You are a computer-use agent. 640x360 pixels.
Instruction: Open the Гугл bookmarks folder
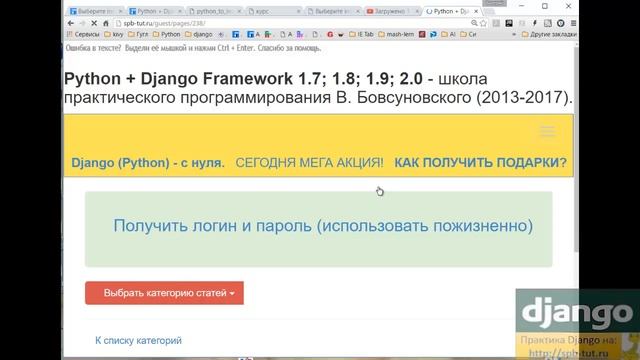(x=138, y=34)
